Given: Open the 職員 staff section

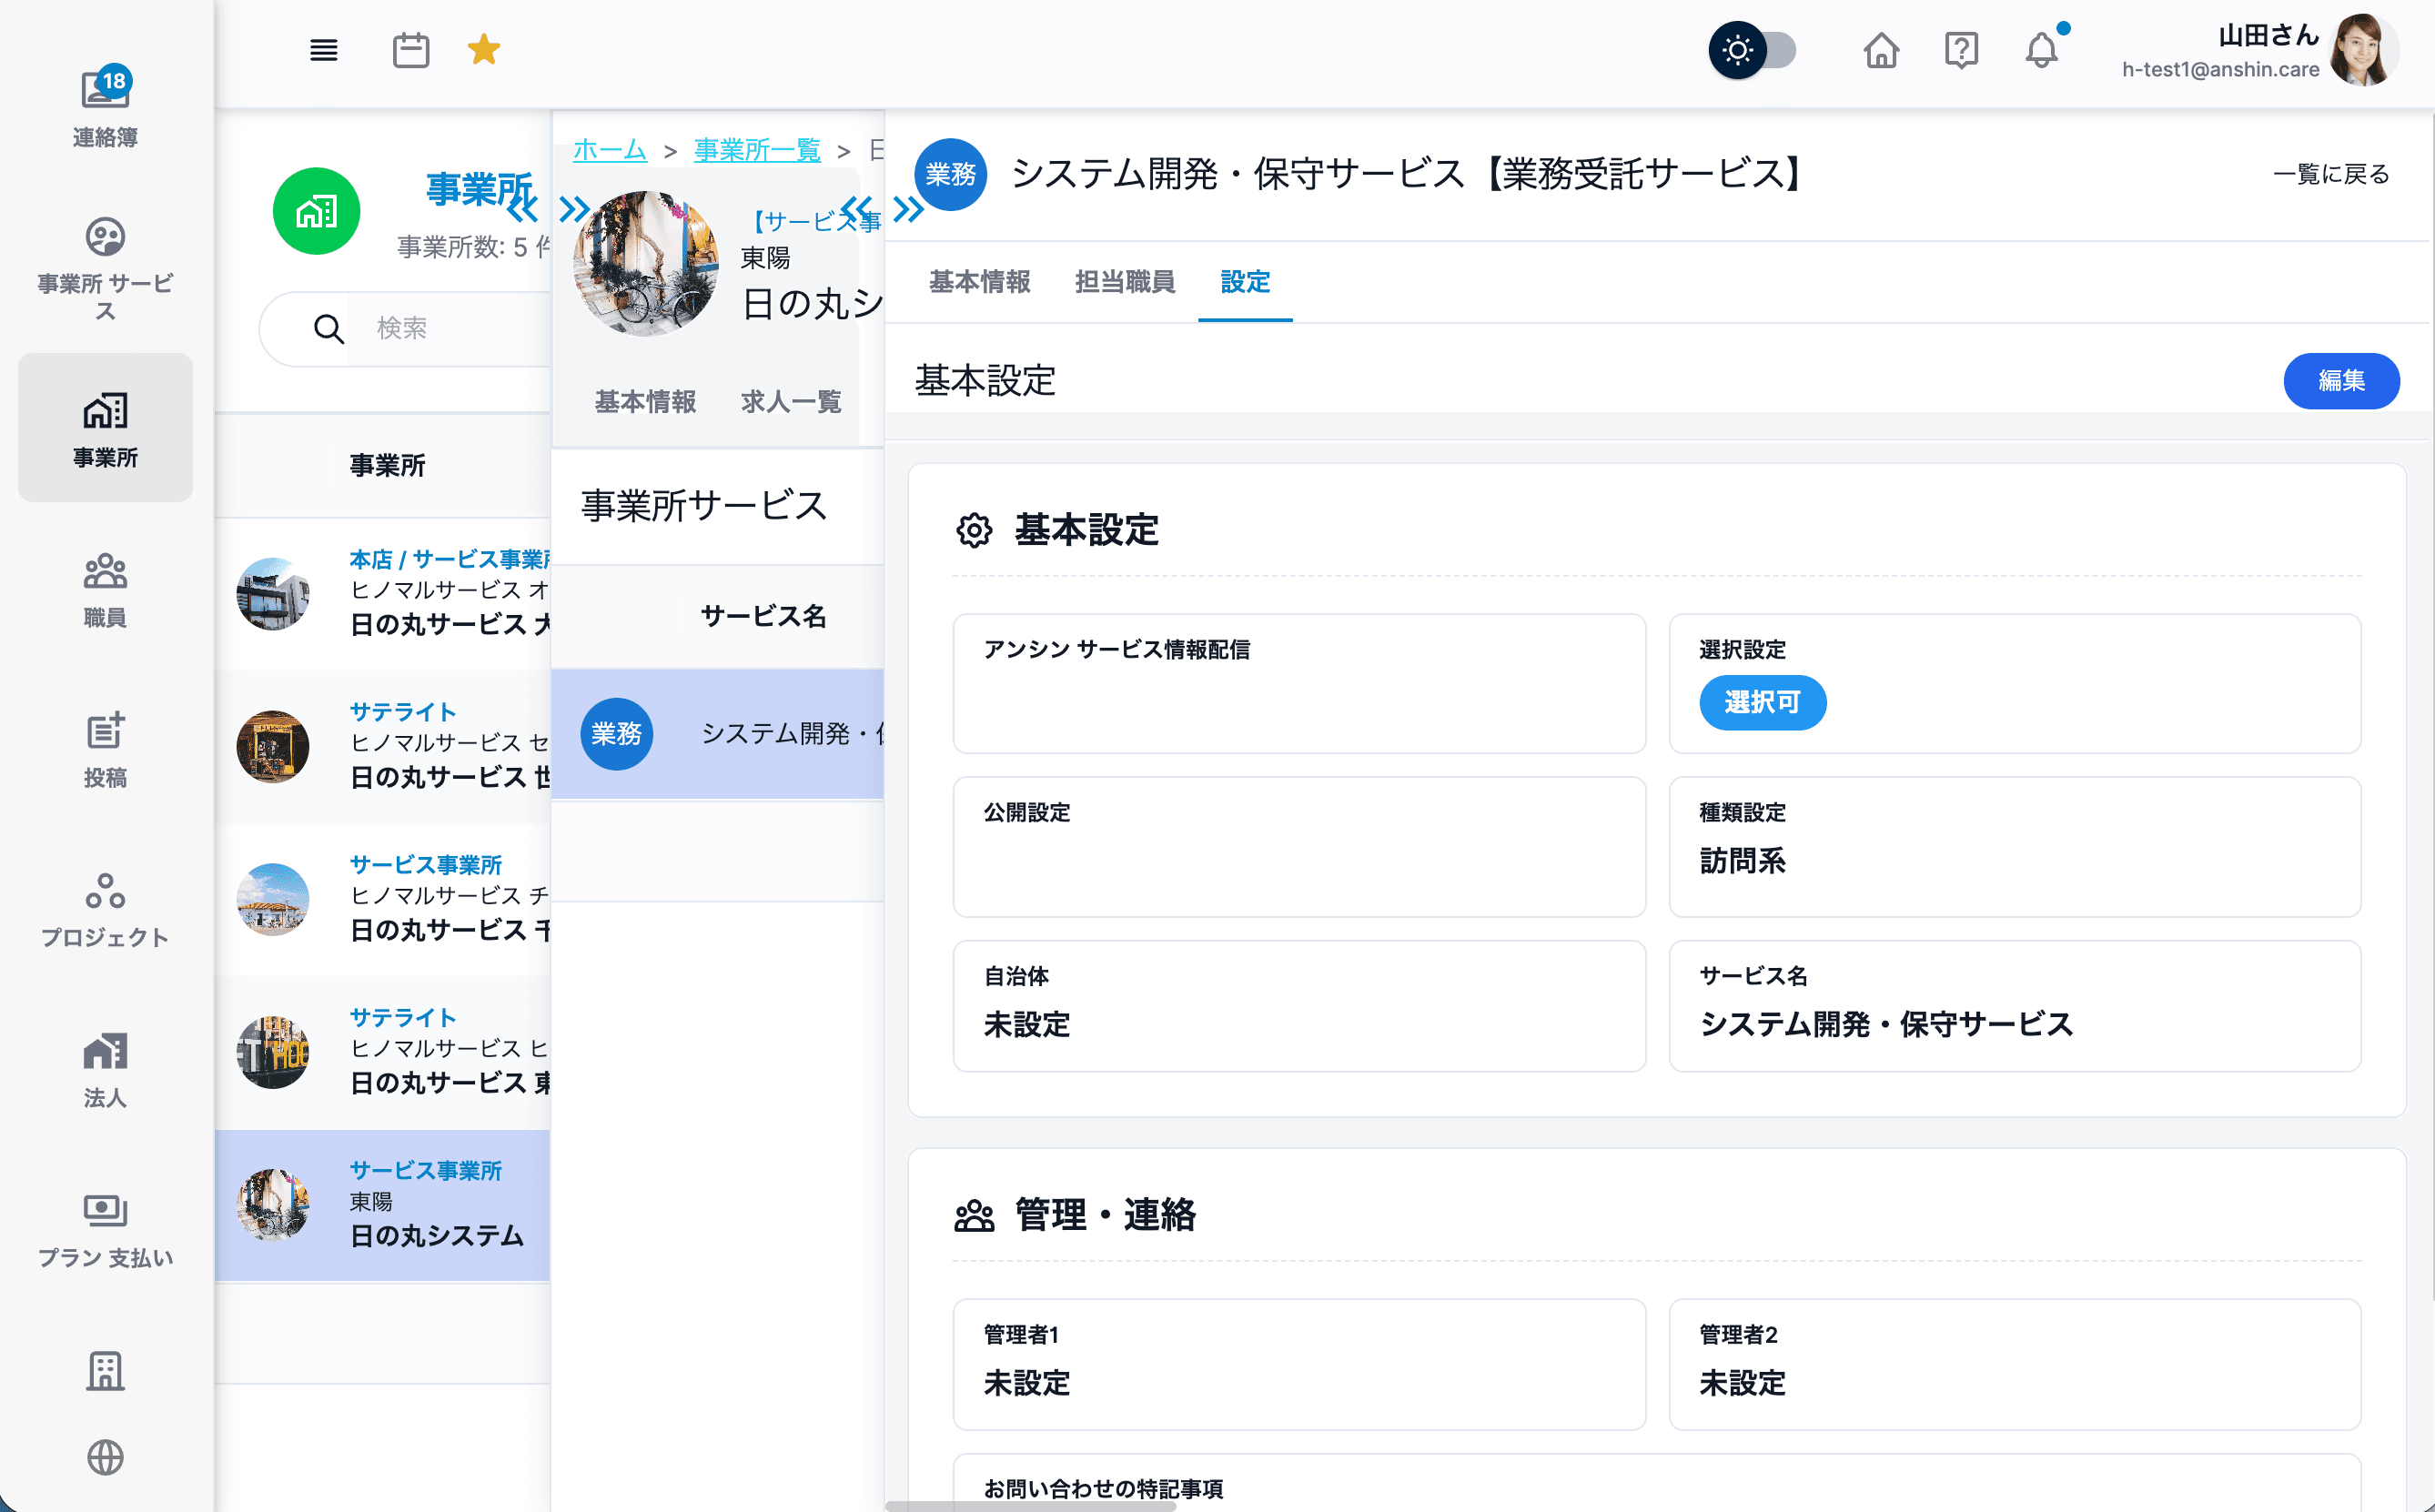Looking at the screenshot, I should (x=105, y=590).
